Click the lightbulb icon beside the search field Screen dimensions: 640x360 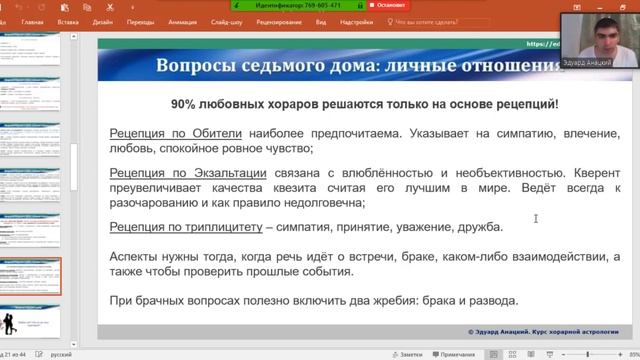[x=390, y=22]
